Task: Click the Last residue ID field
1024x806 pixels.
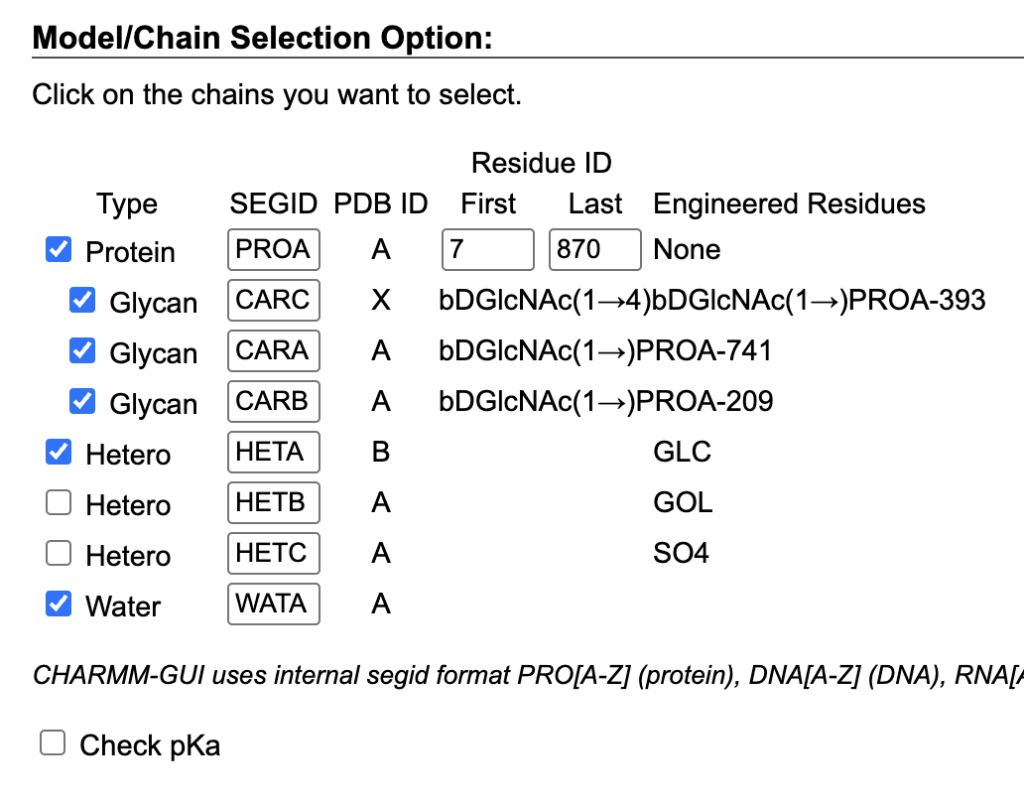Action: pyautogui.click(x=594, y=250)
